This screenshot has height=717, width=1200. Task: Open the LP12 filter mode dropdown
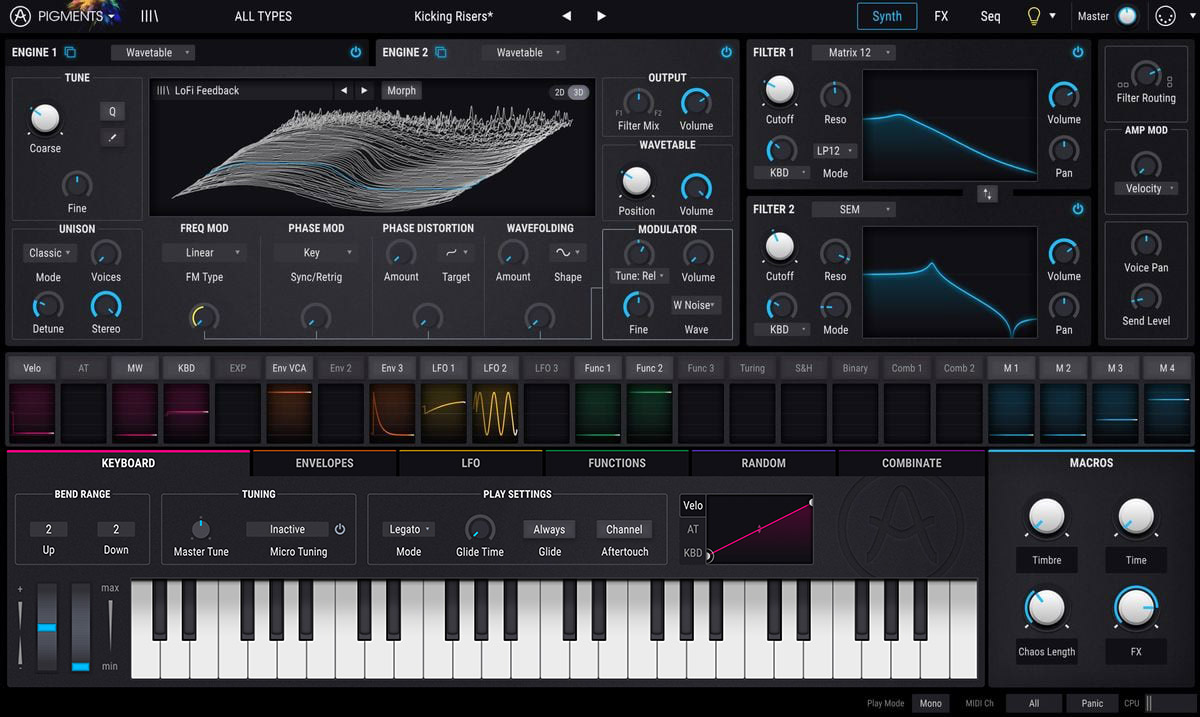pos(835,151)
